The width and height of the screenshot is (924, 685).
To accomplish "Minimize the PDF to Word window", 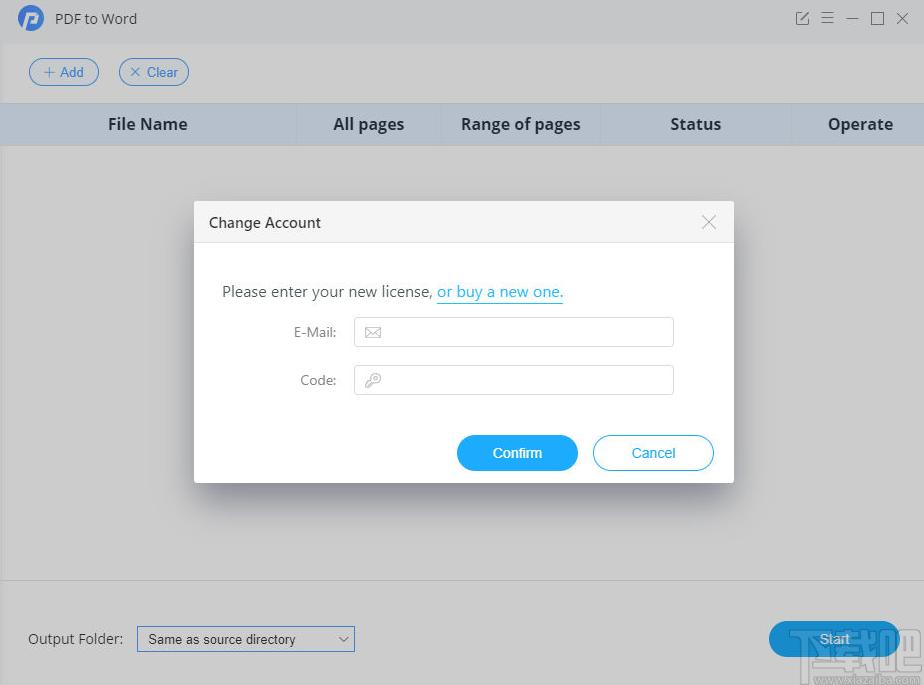I will (x=852, y=18).
